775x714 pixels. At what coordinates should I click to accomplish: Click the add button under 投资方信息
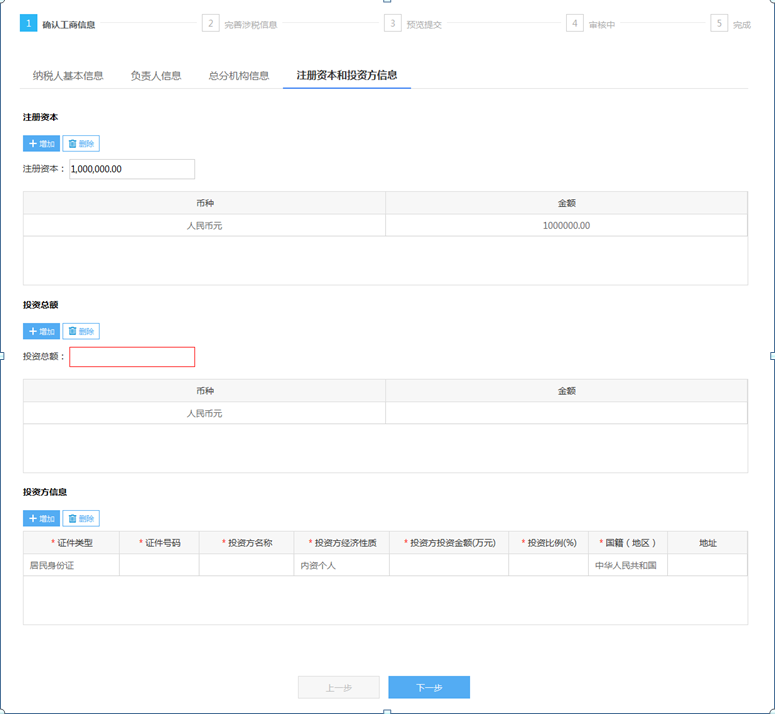tap(41, 519)
